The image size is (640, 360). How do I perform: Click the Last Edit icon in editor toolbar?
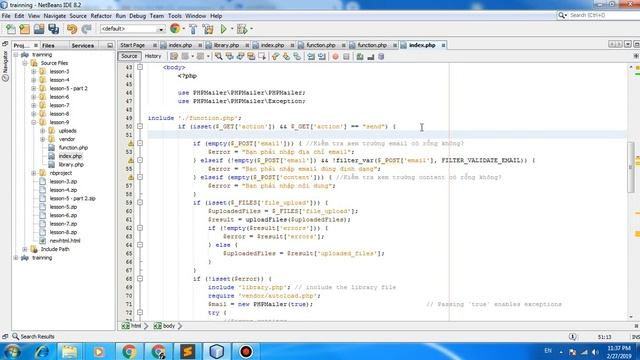pyautogui.click(x=174, y=56)
